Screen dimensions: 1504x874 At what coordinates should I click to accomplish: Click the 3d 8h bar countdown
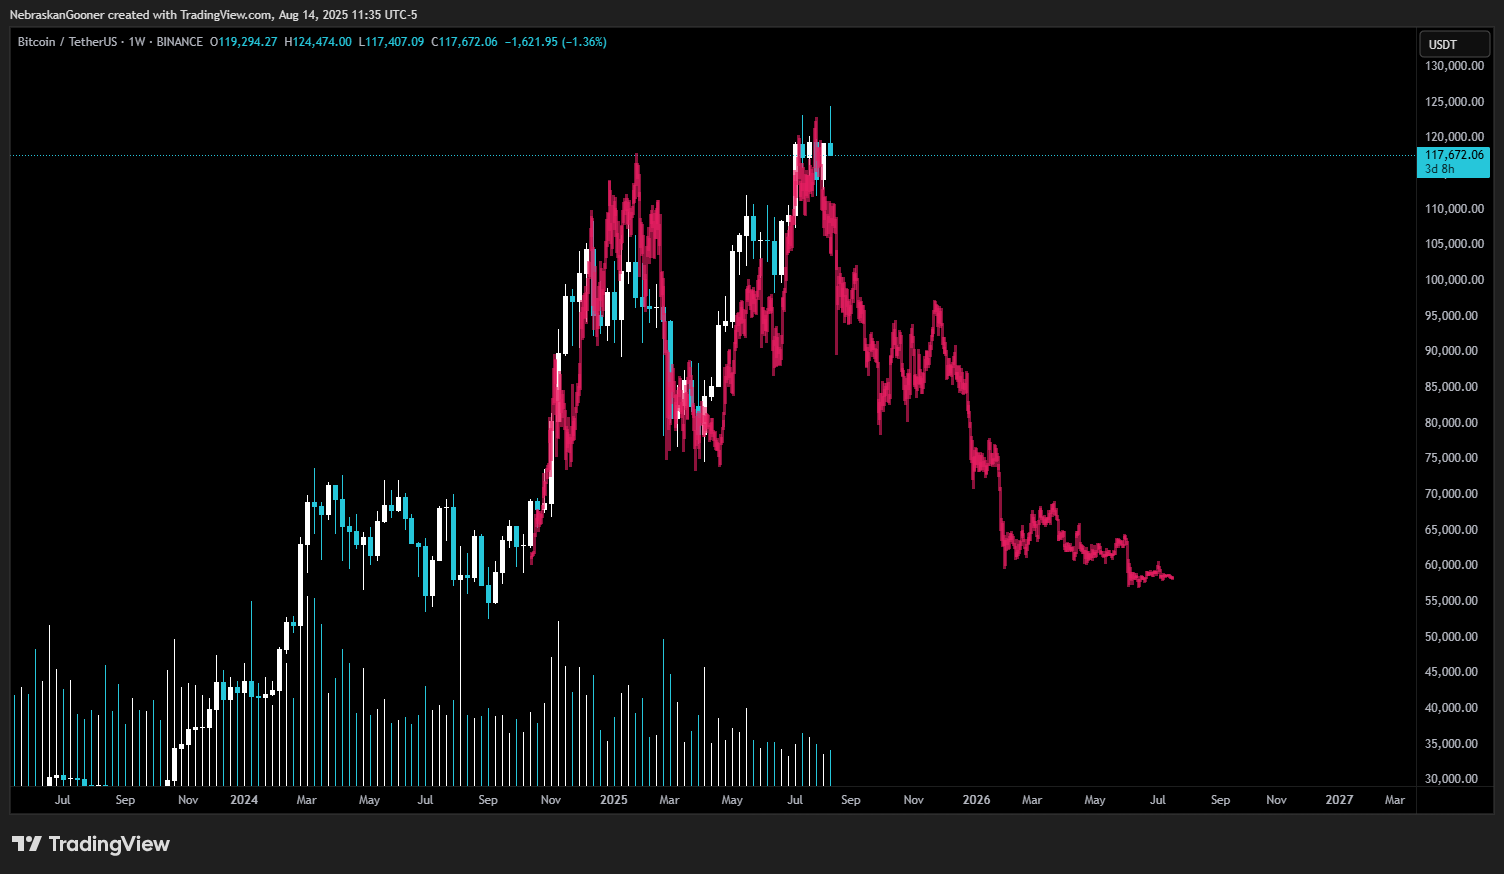tap(1440, 169)
